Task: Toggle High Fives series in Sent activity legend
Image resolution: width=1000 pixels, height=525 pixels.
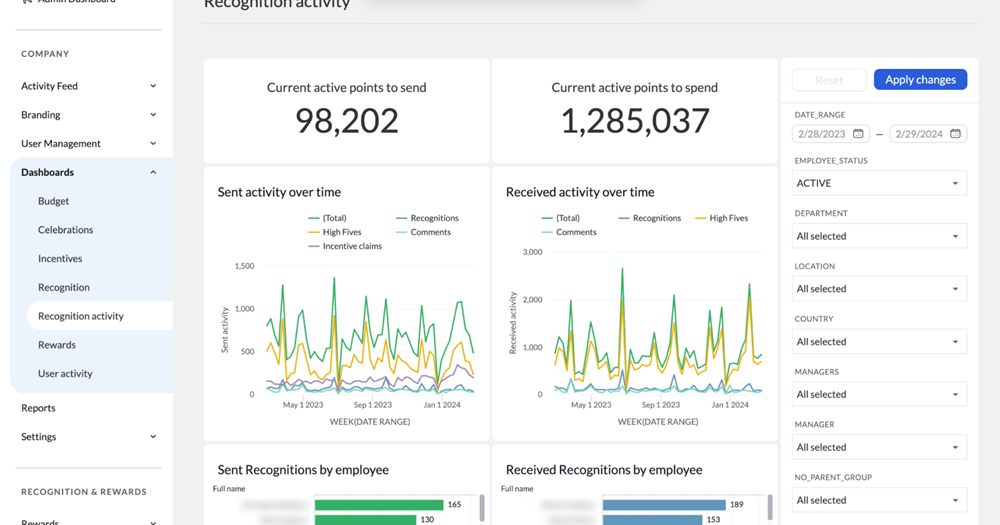Action: [x=335, y=232]
